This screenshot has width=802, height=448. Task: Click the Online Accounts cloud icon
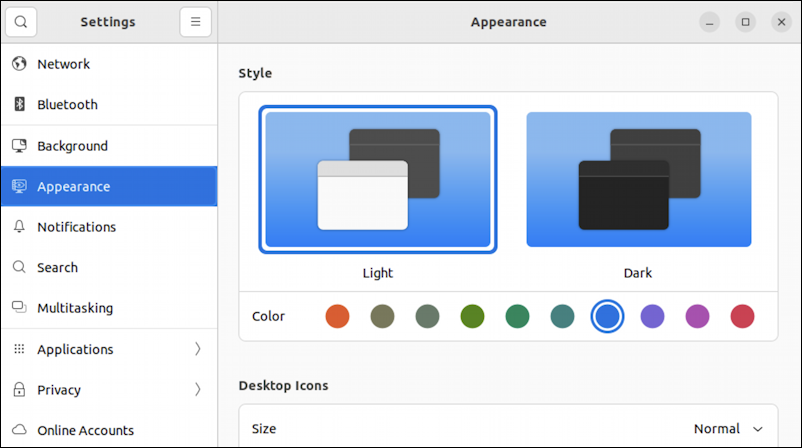(x=19, y=430)
